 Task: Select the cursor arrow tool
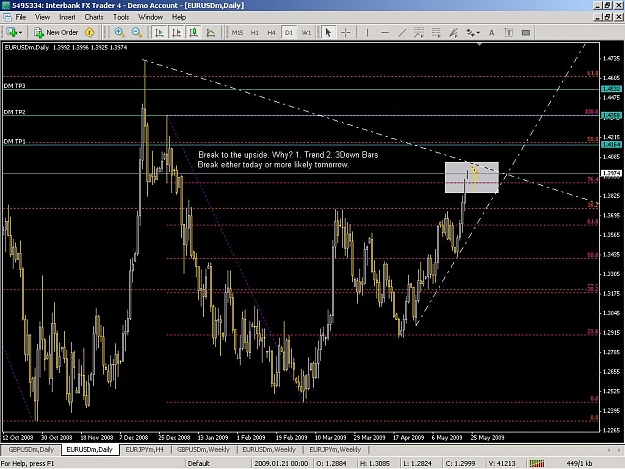point(328,33)
